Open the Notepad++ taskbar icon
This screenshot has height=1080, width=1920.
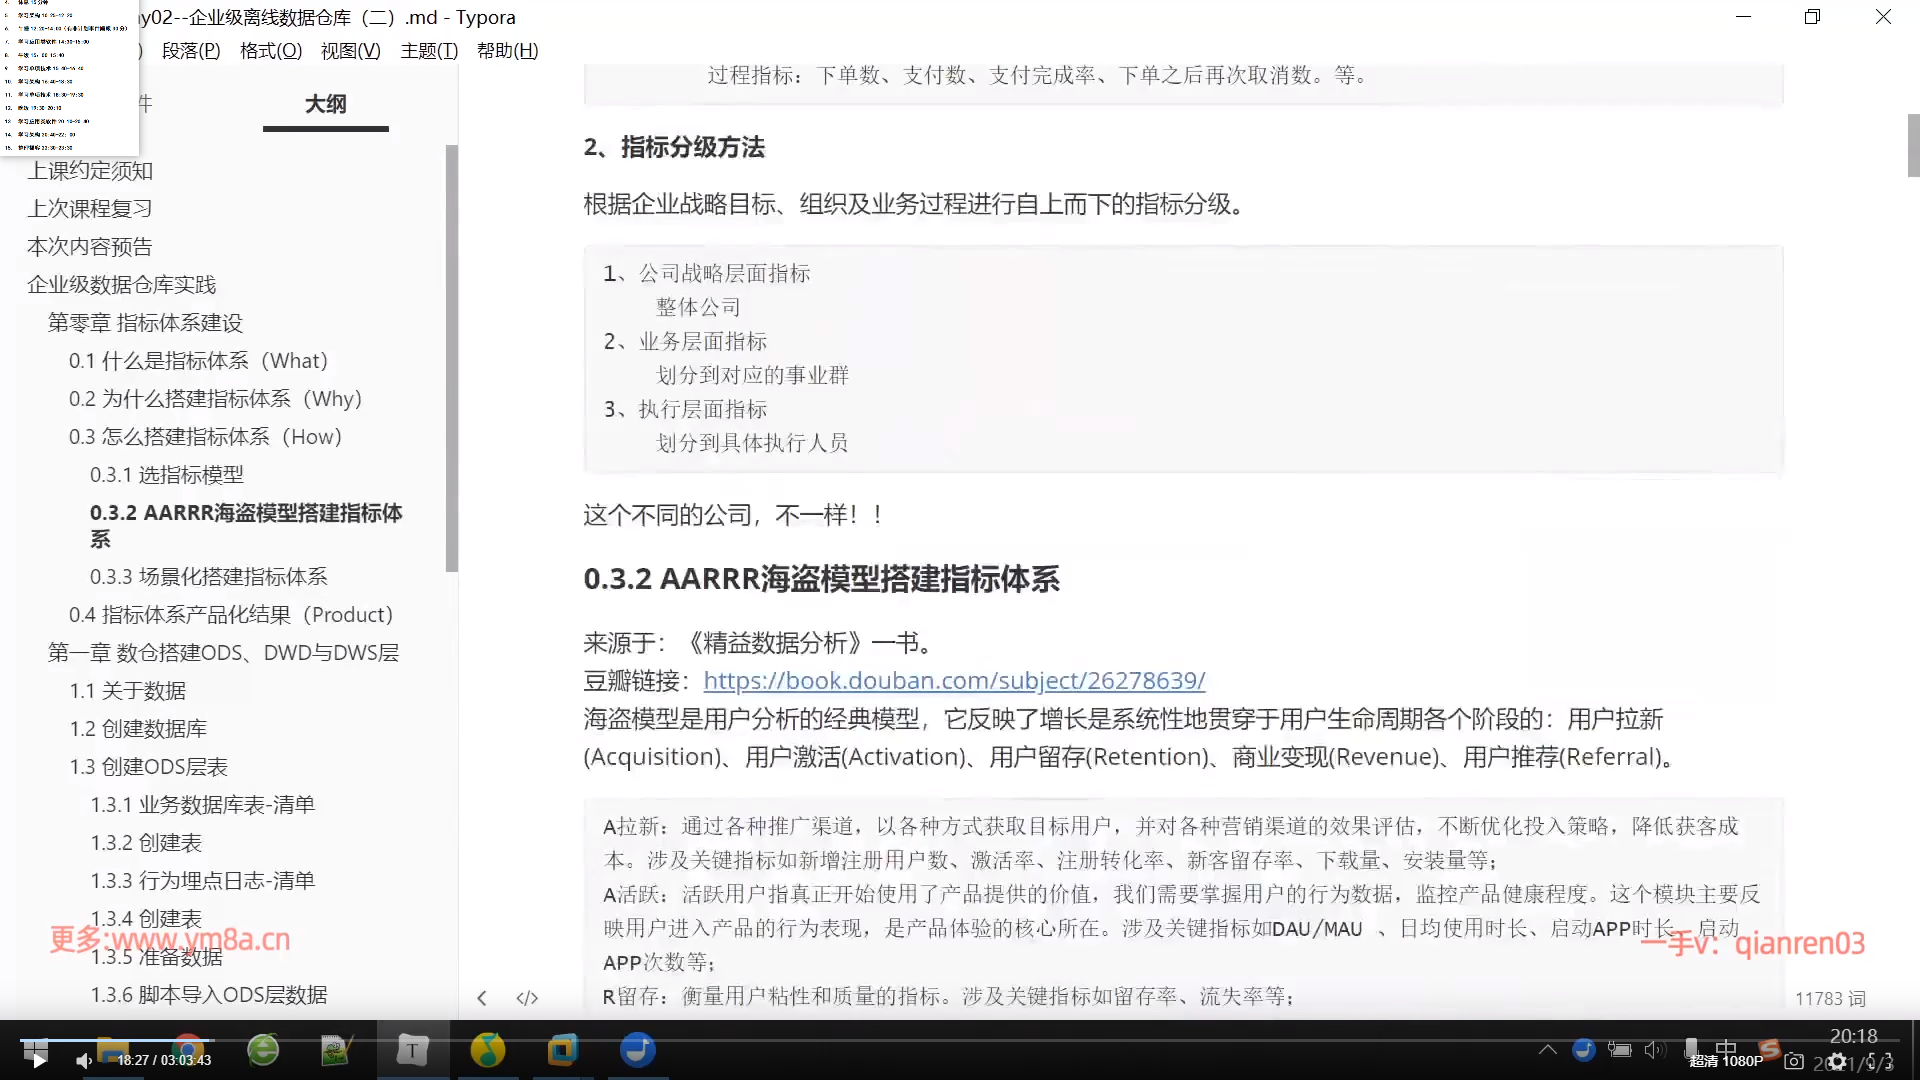pos(336,1050)
